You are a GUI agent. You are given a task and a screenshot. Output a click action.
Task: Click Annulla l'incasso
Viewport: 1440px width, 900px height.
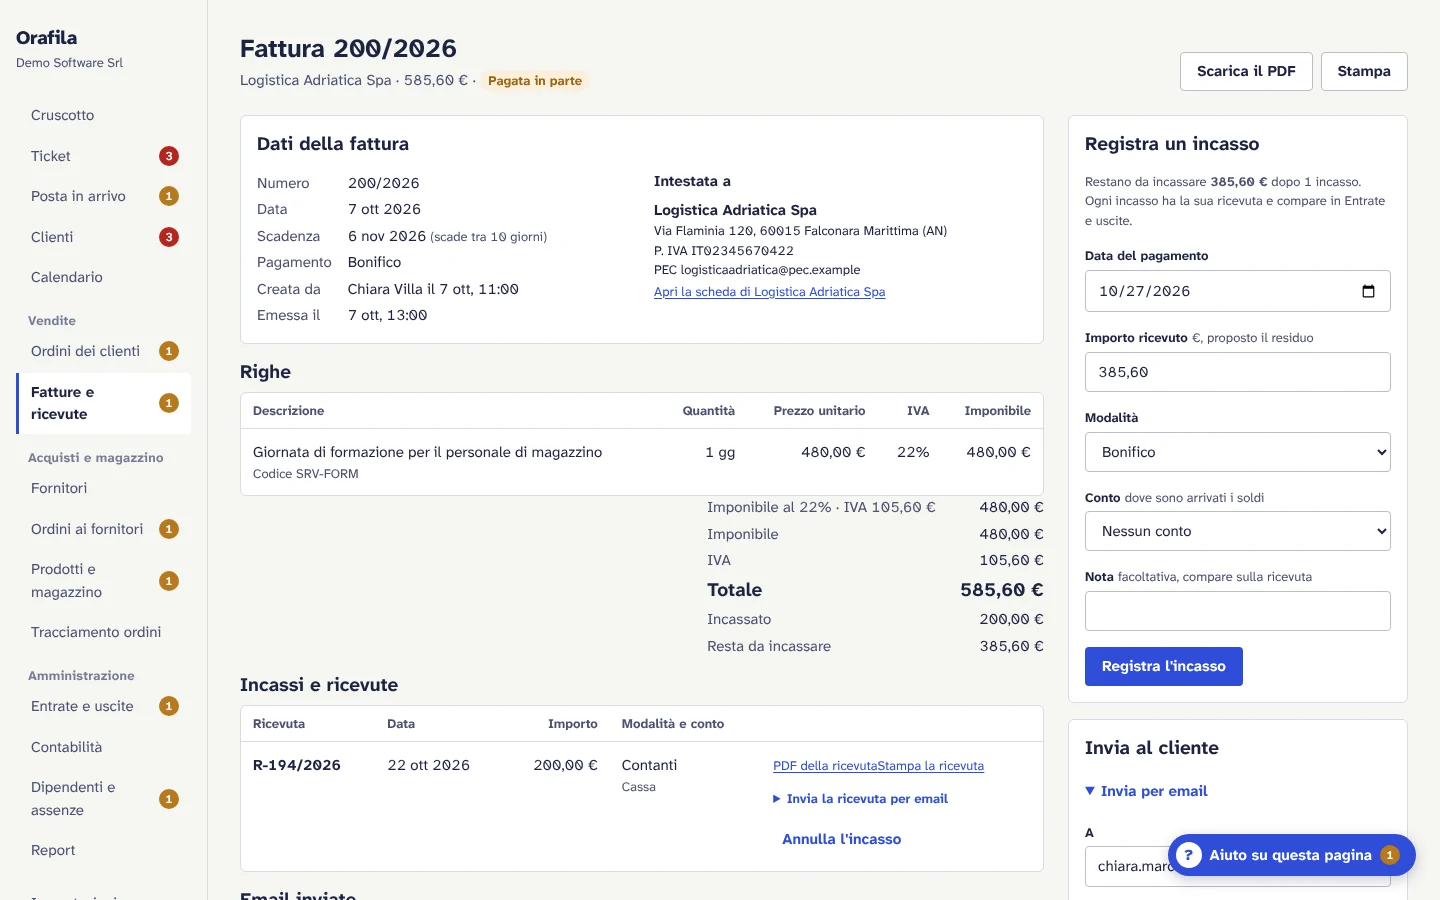(x=841, y=839)
